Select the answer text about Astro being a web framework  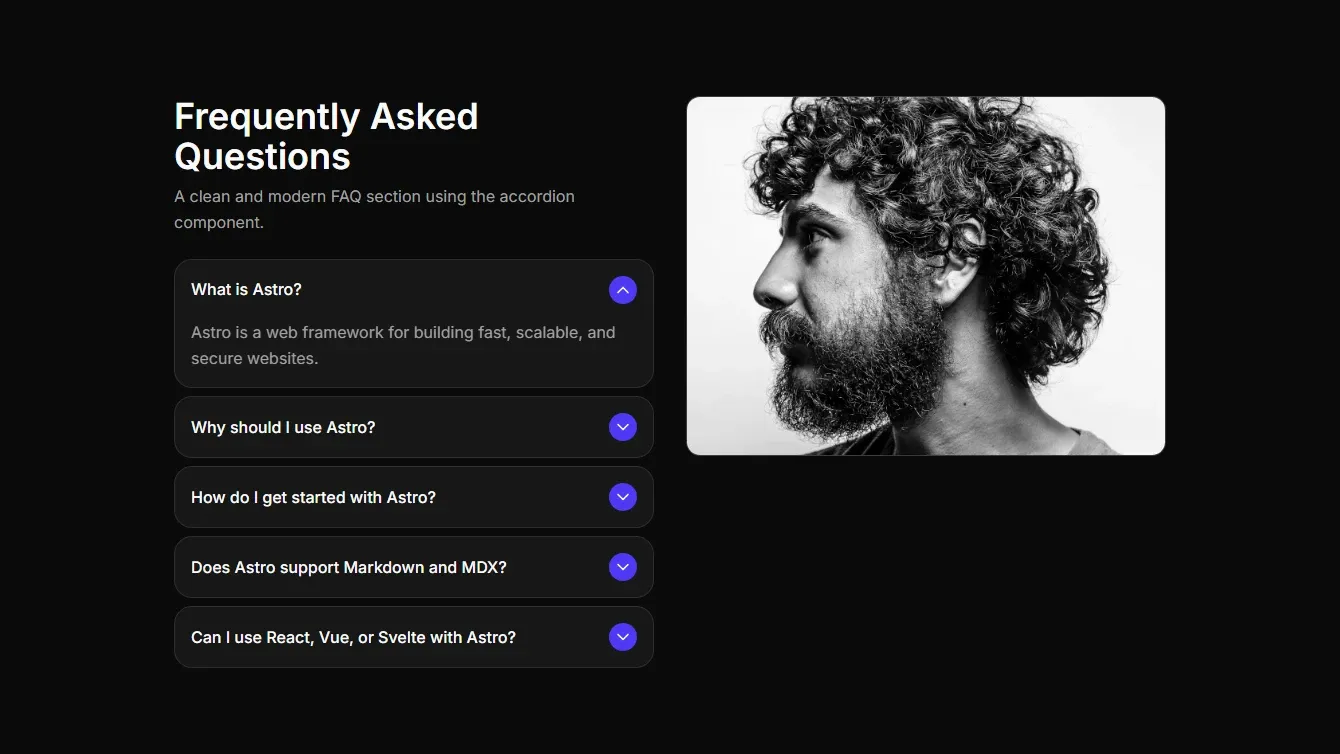(x=403, y=345)
